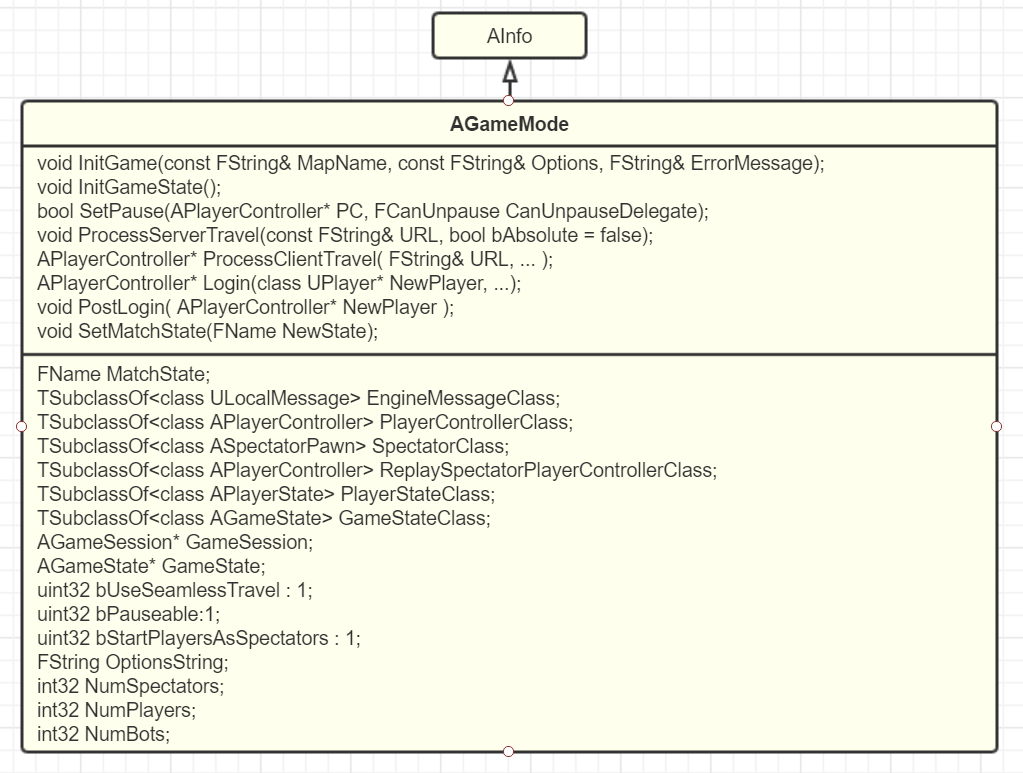Click the bUseSeamlessTravel attribute line

pyautogui.click(x=174, y=590)
